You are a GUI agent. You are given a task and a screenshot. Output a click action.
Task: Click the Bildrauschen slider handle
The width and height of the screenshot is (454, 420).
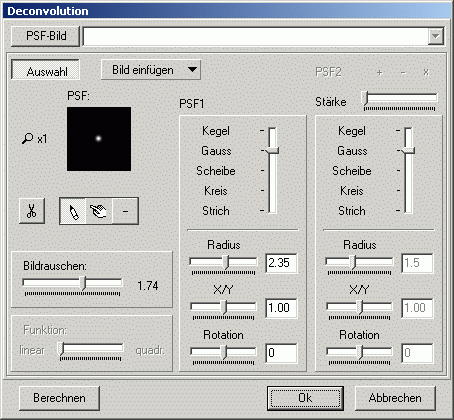point(83,283)
